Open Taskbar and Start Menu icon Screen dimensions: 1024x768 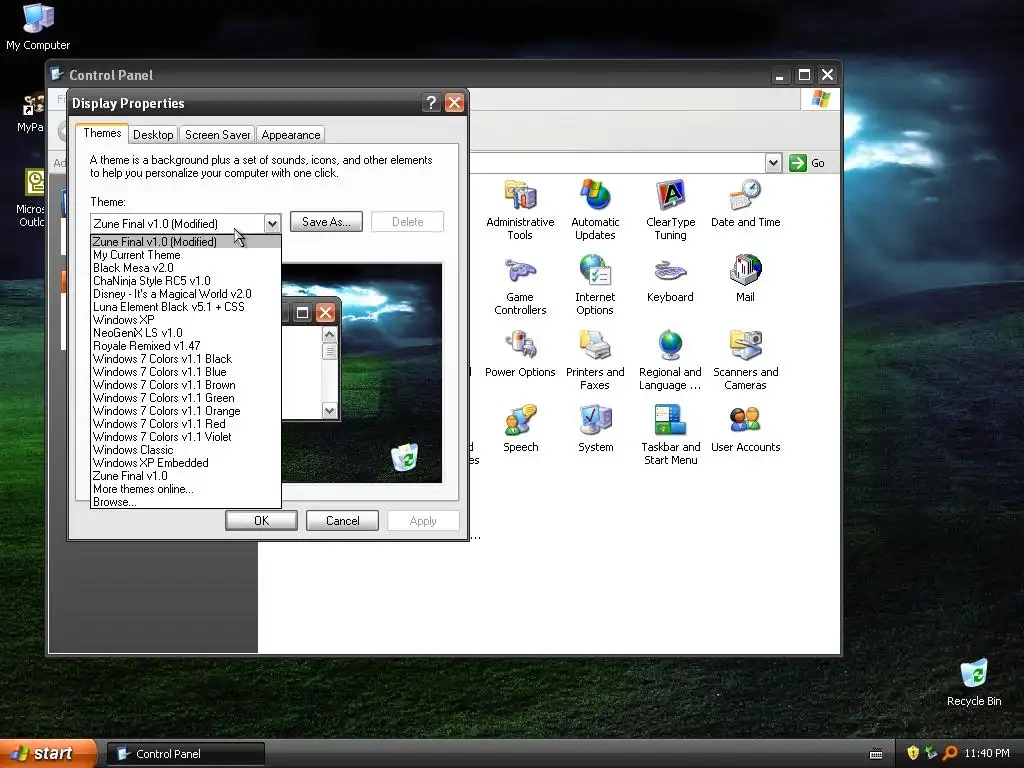[x=670, y=434]
